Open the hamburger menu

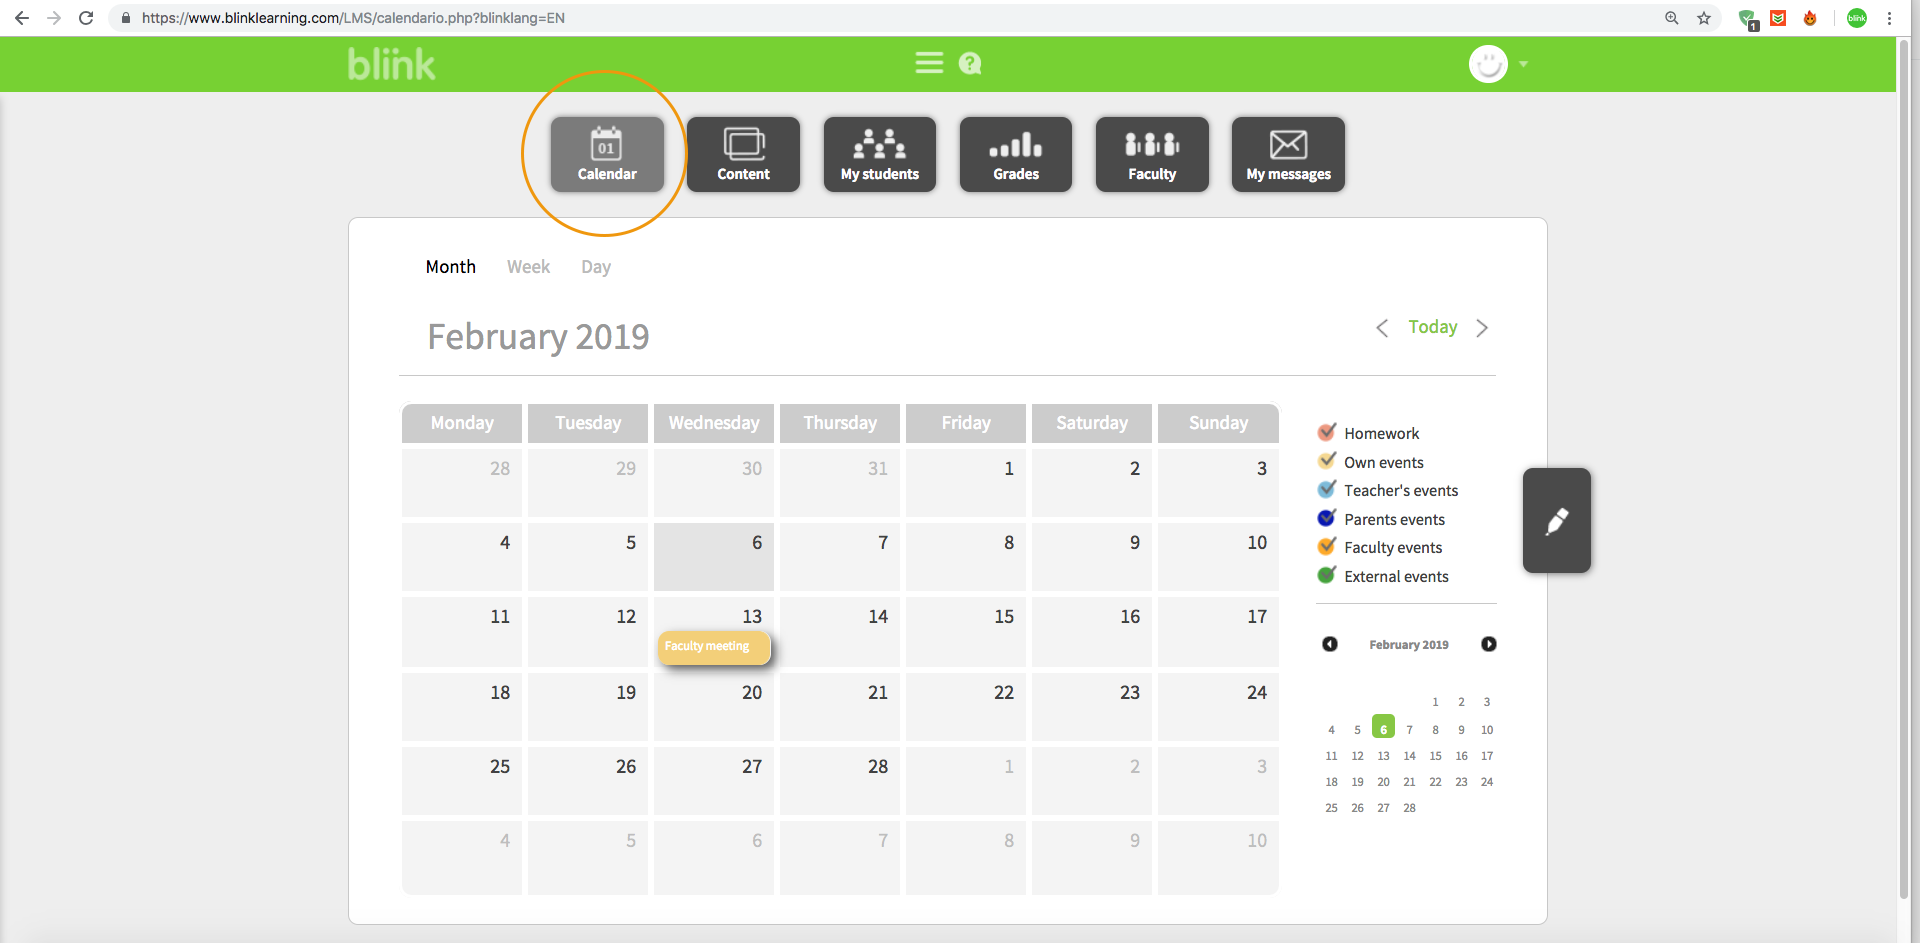(929, 64)
